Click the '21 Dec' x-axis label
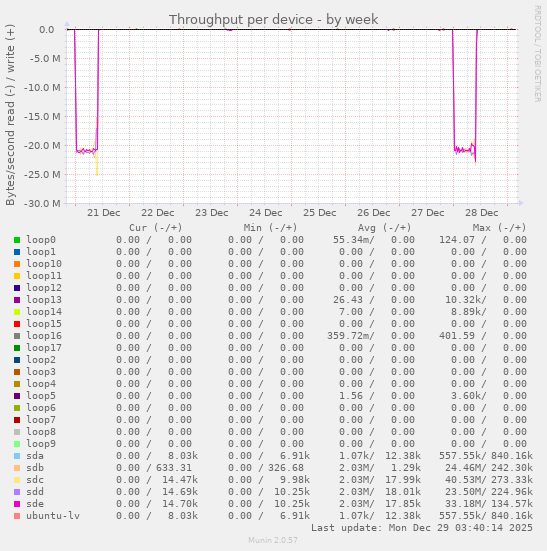Screen dimensions: 547x551 (x=104, y=213)
